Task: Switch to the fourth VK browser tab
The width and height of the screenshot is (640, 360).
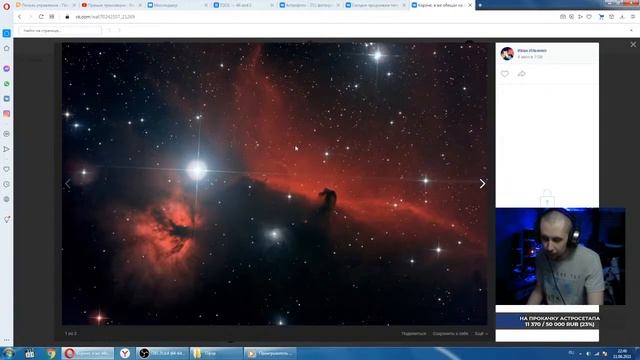Action: click(243, 5)
